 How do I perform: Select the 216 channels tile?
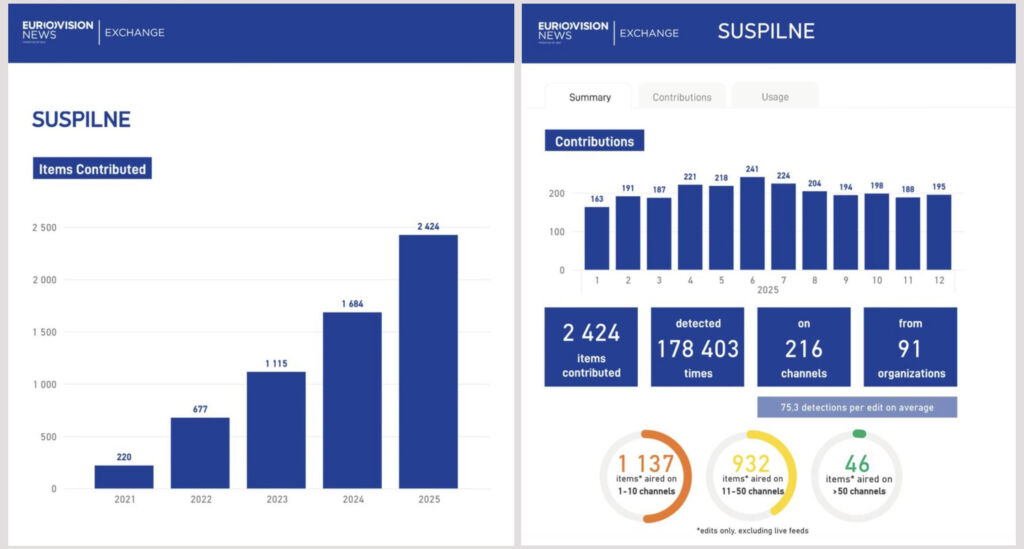point(804,347)
